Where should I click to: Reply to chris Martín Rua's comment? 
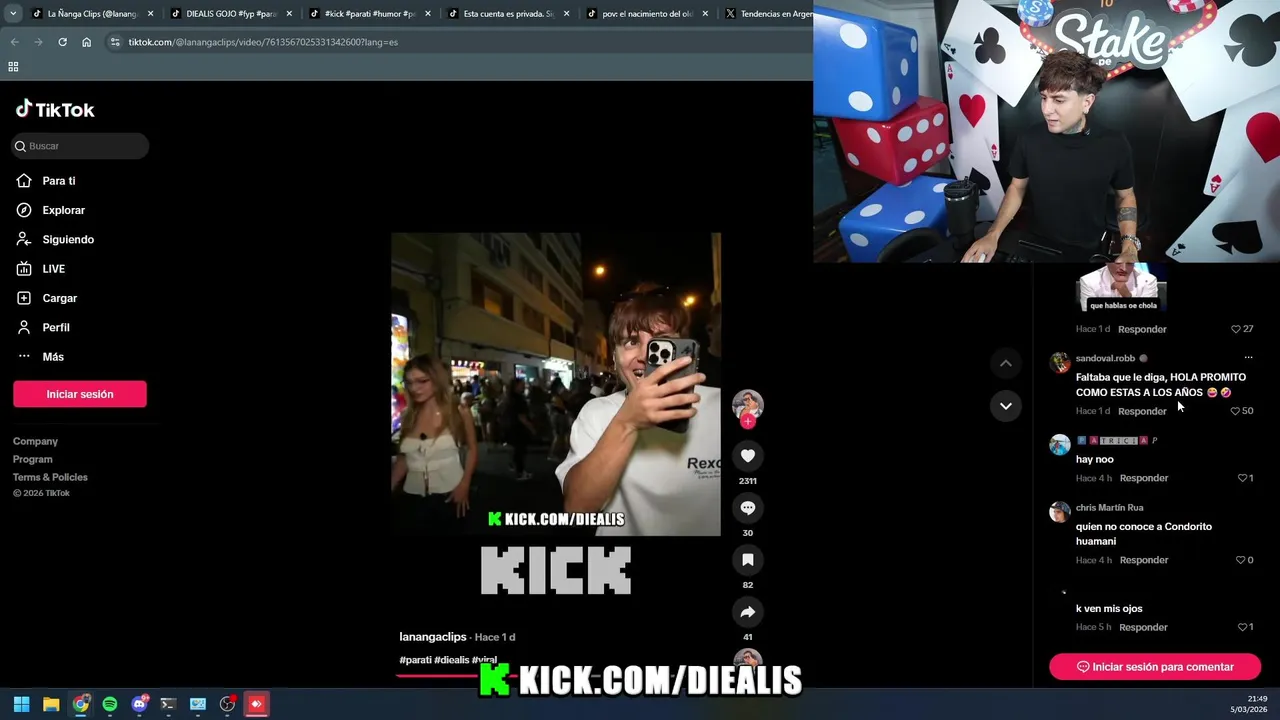coord(1144,560)
